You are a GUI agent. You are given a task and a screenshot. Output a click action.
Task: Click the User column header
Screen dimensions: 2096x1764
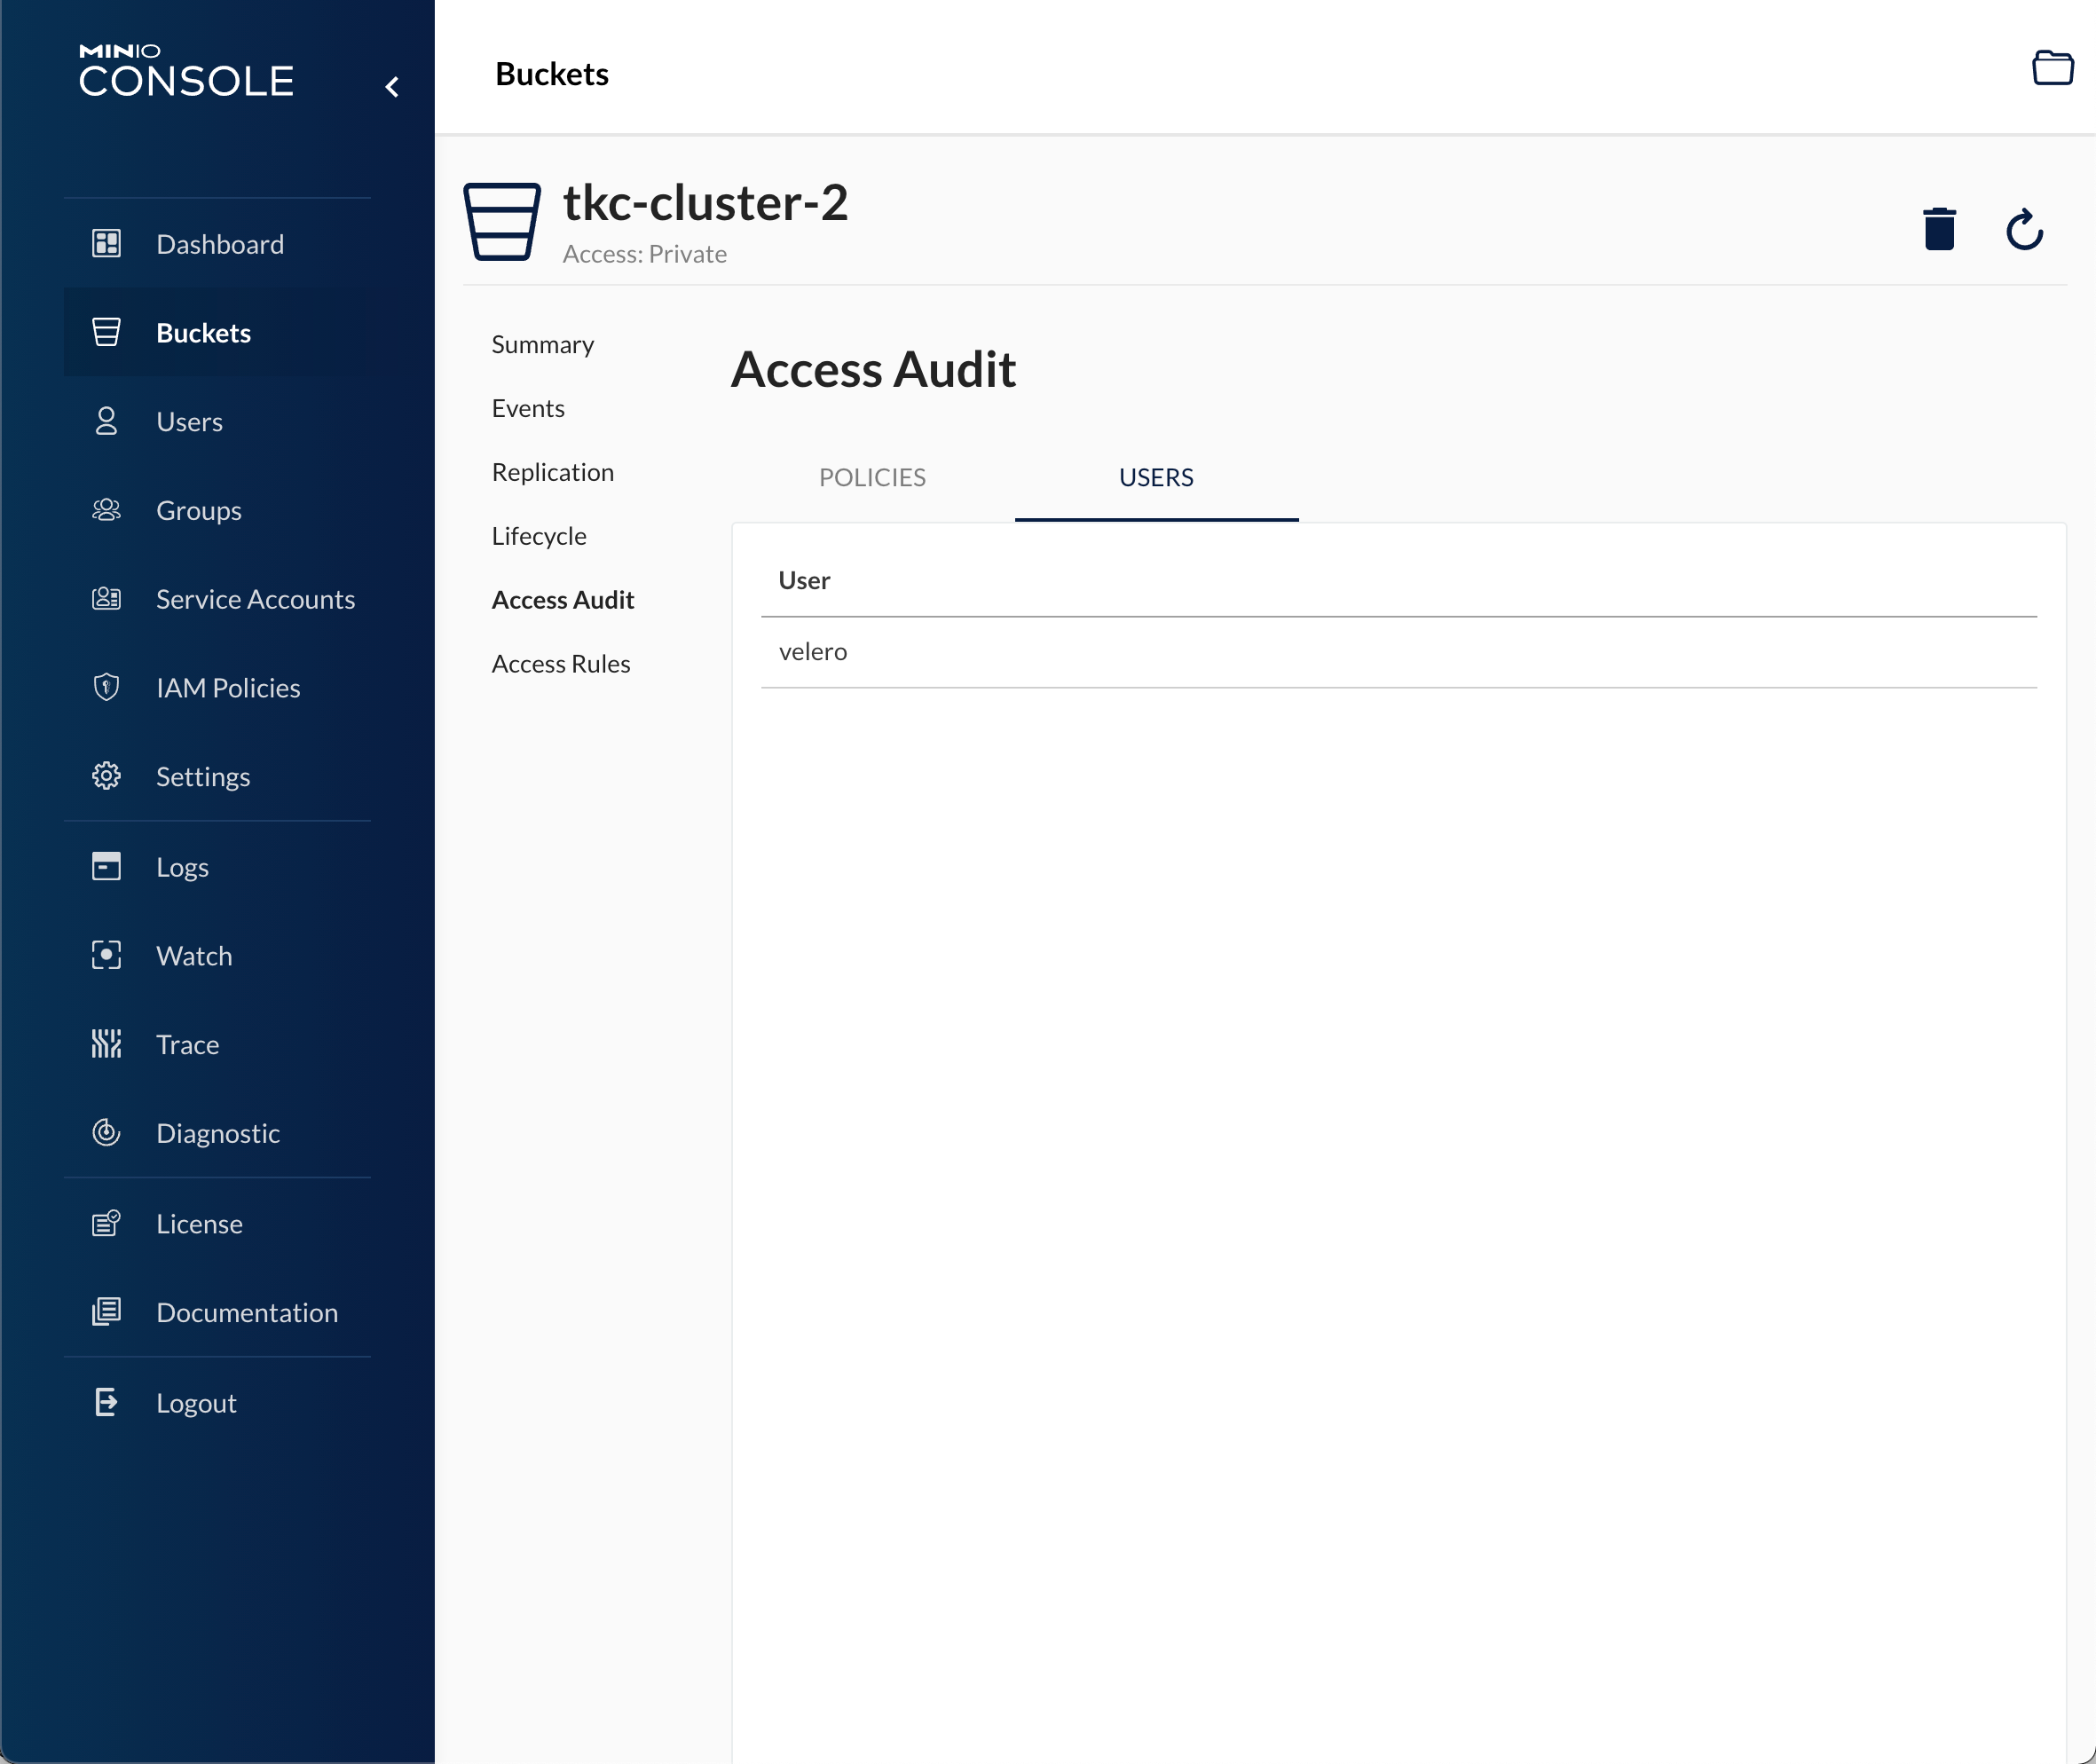coord(804,580)
